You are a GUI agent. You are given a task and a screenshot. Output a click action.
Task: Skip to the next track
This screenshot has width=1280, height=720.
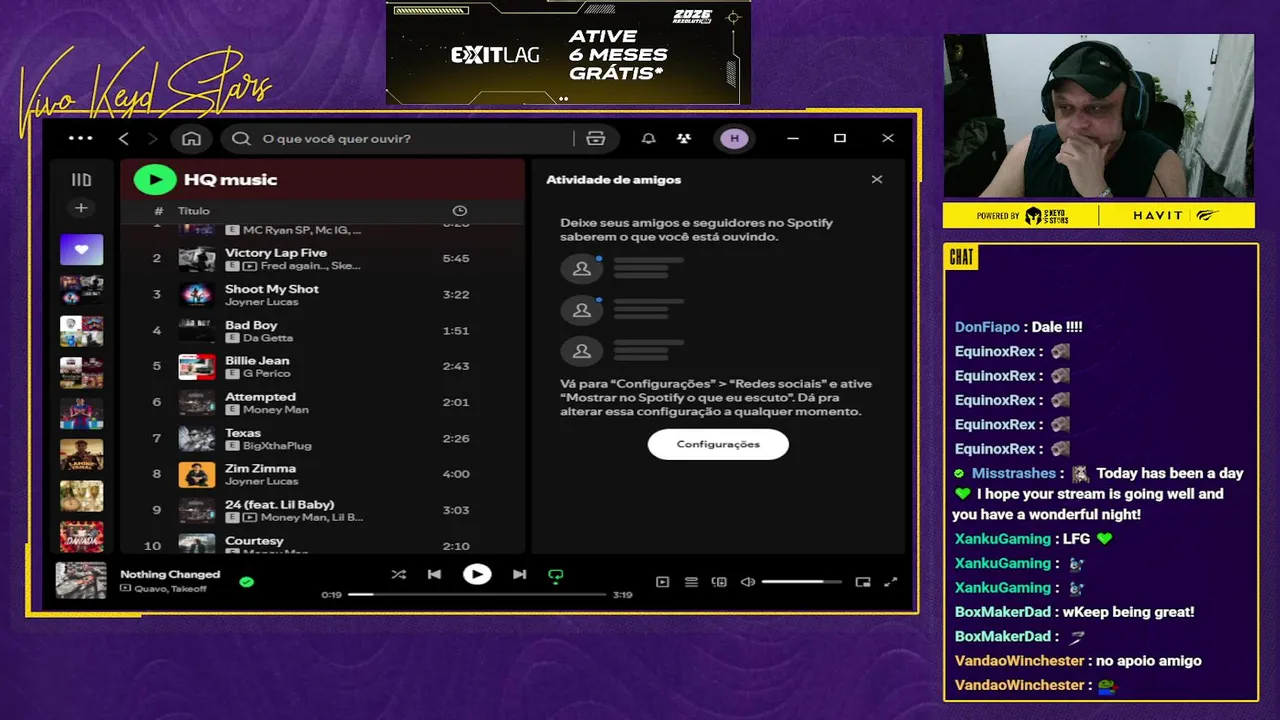[519, 574]
